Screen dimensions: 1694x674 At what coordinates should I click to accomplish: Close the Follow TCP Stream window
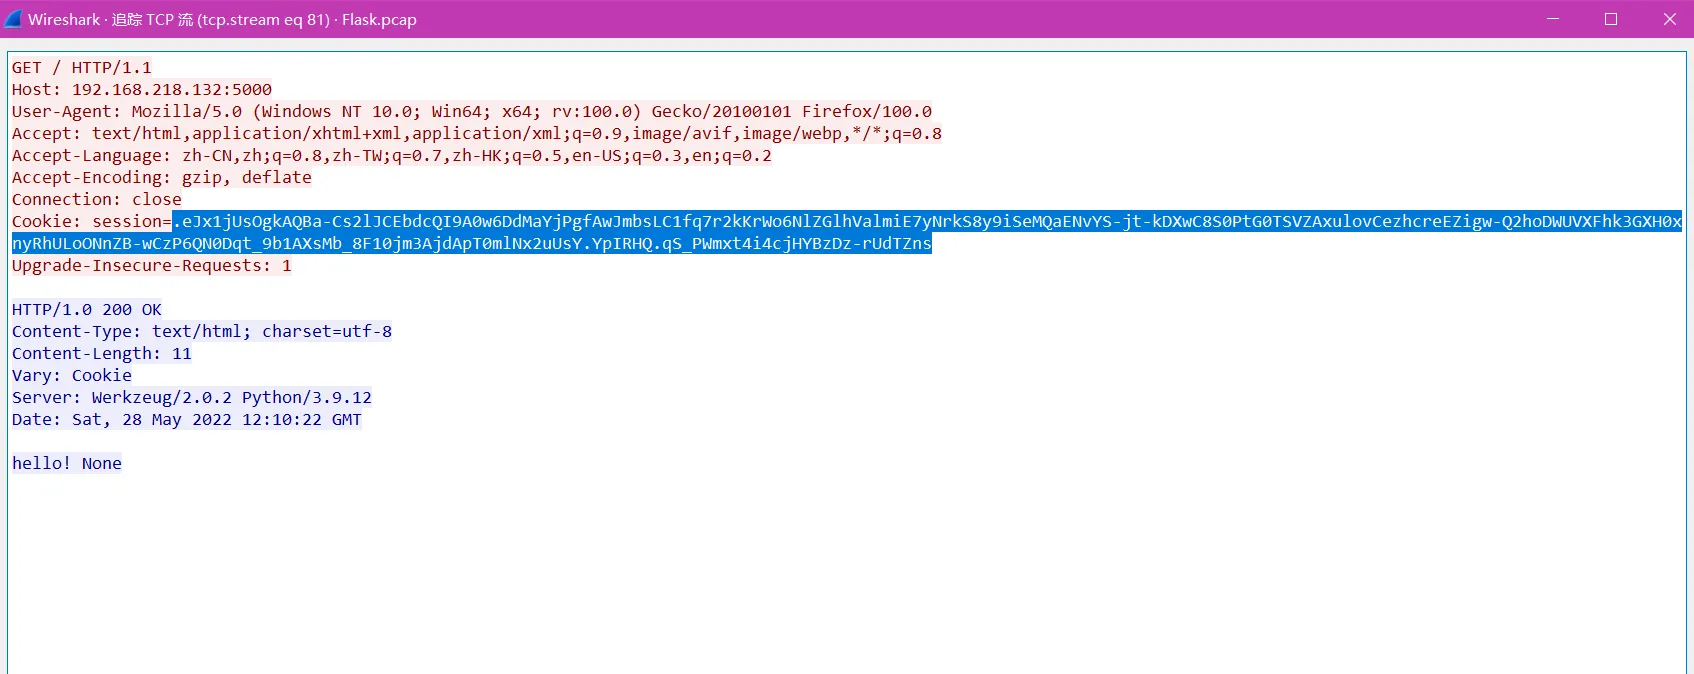pos(1669,19)
